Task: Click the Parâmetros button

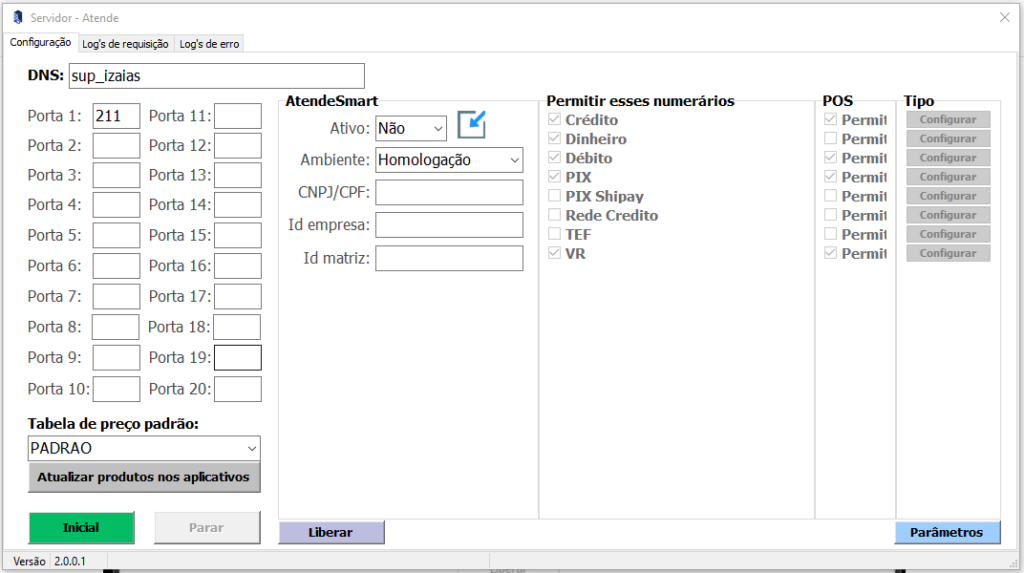Action: pos(947,533)
